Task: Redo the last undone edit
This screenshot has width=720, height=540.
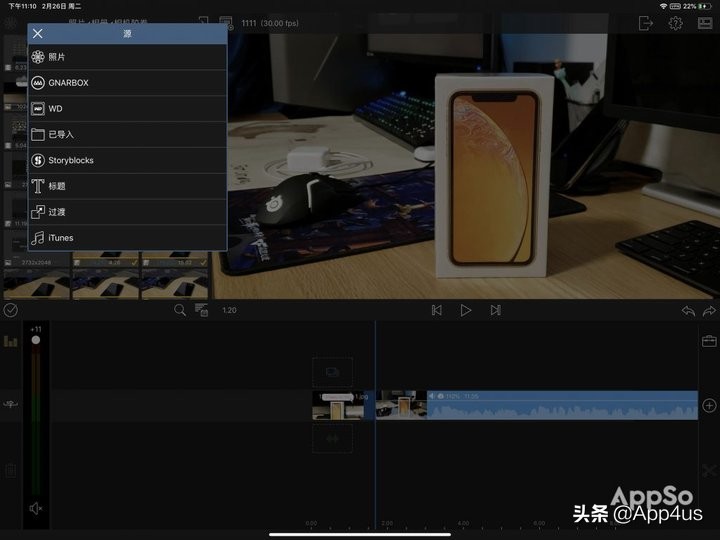Action: [709, 311]
